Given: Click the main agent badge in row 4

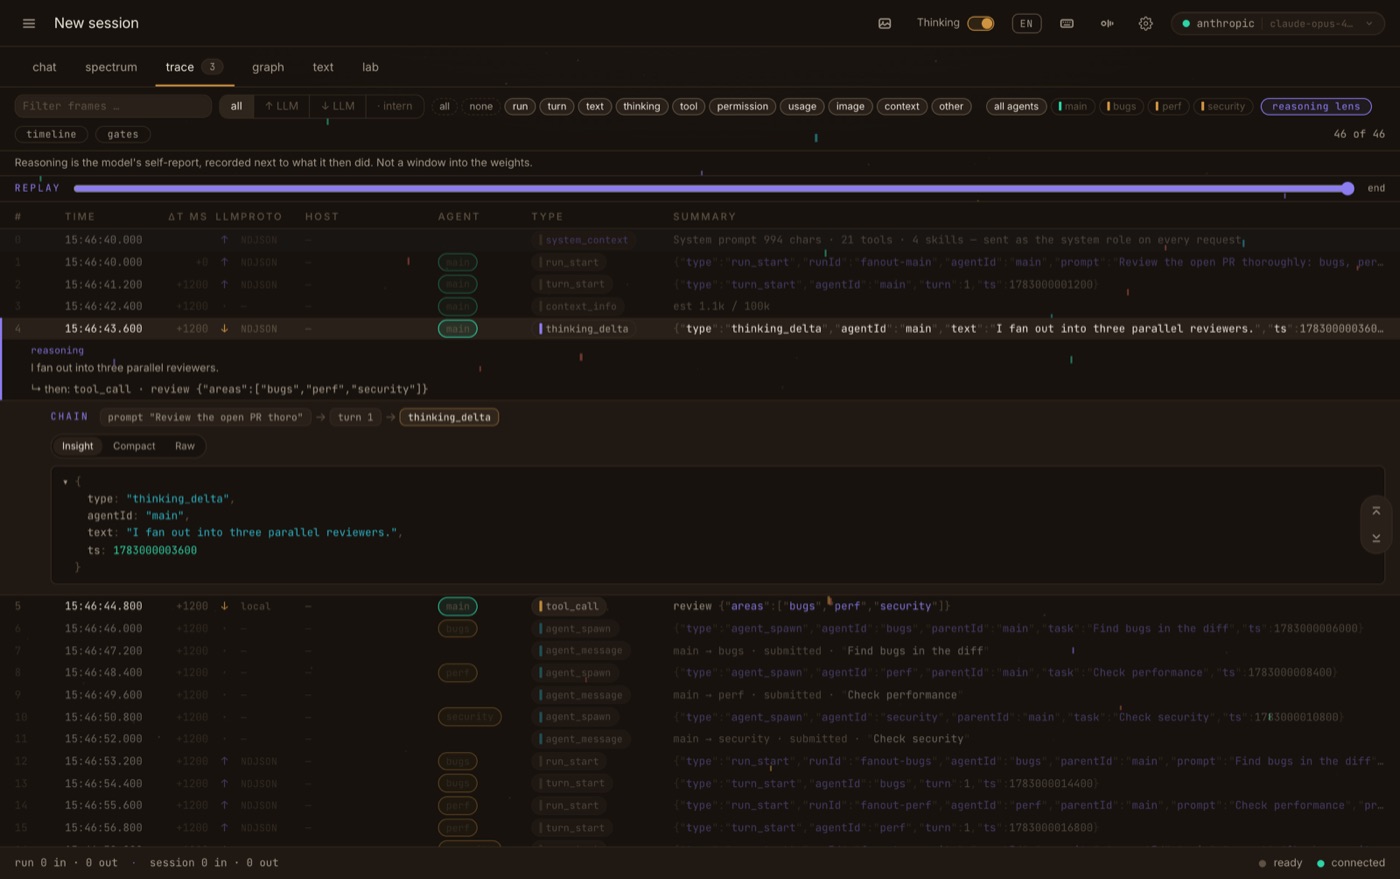Looking at the screenshot, I should pos(457,328).
